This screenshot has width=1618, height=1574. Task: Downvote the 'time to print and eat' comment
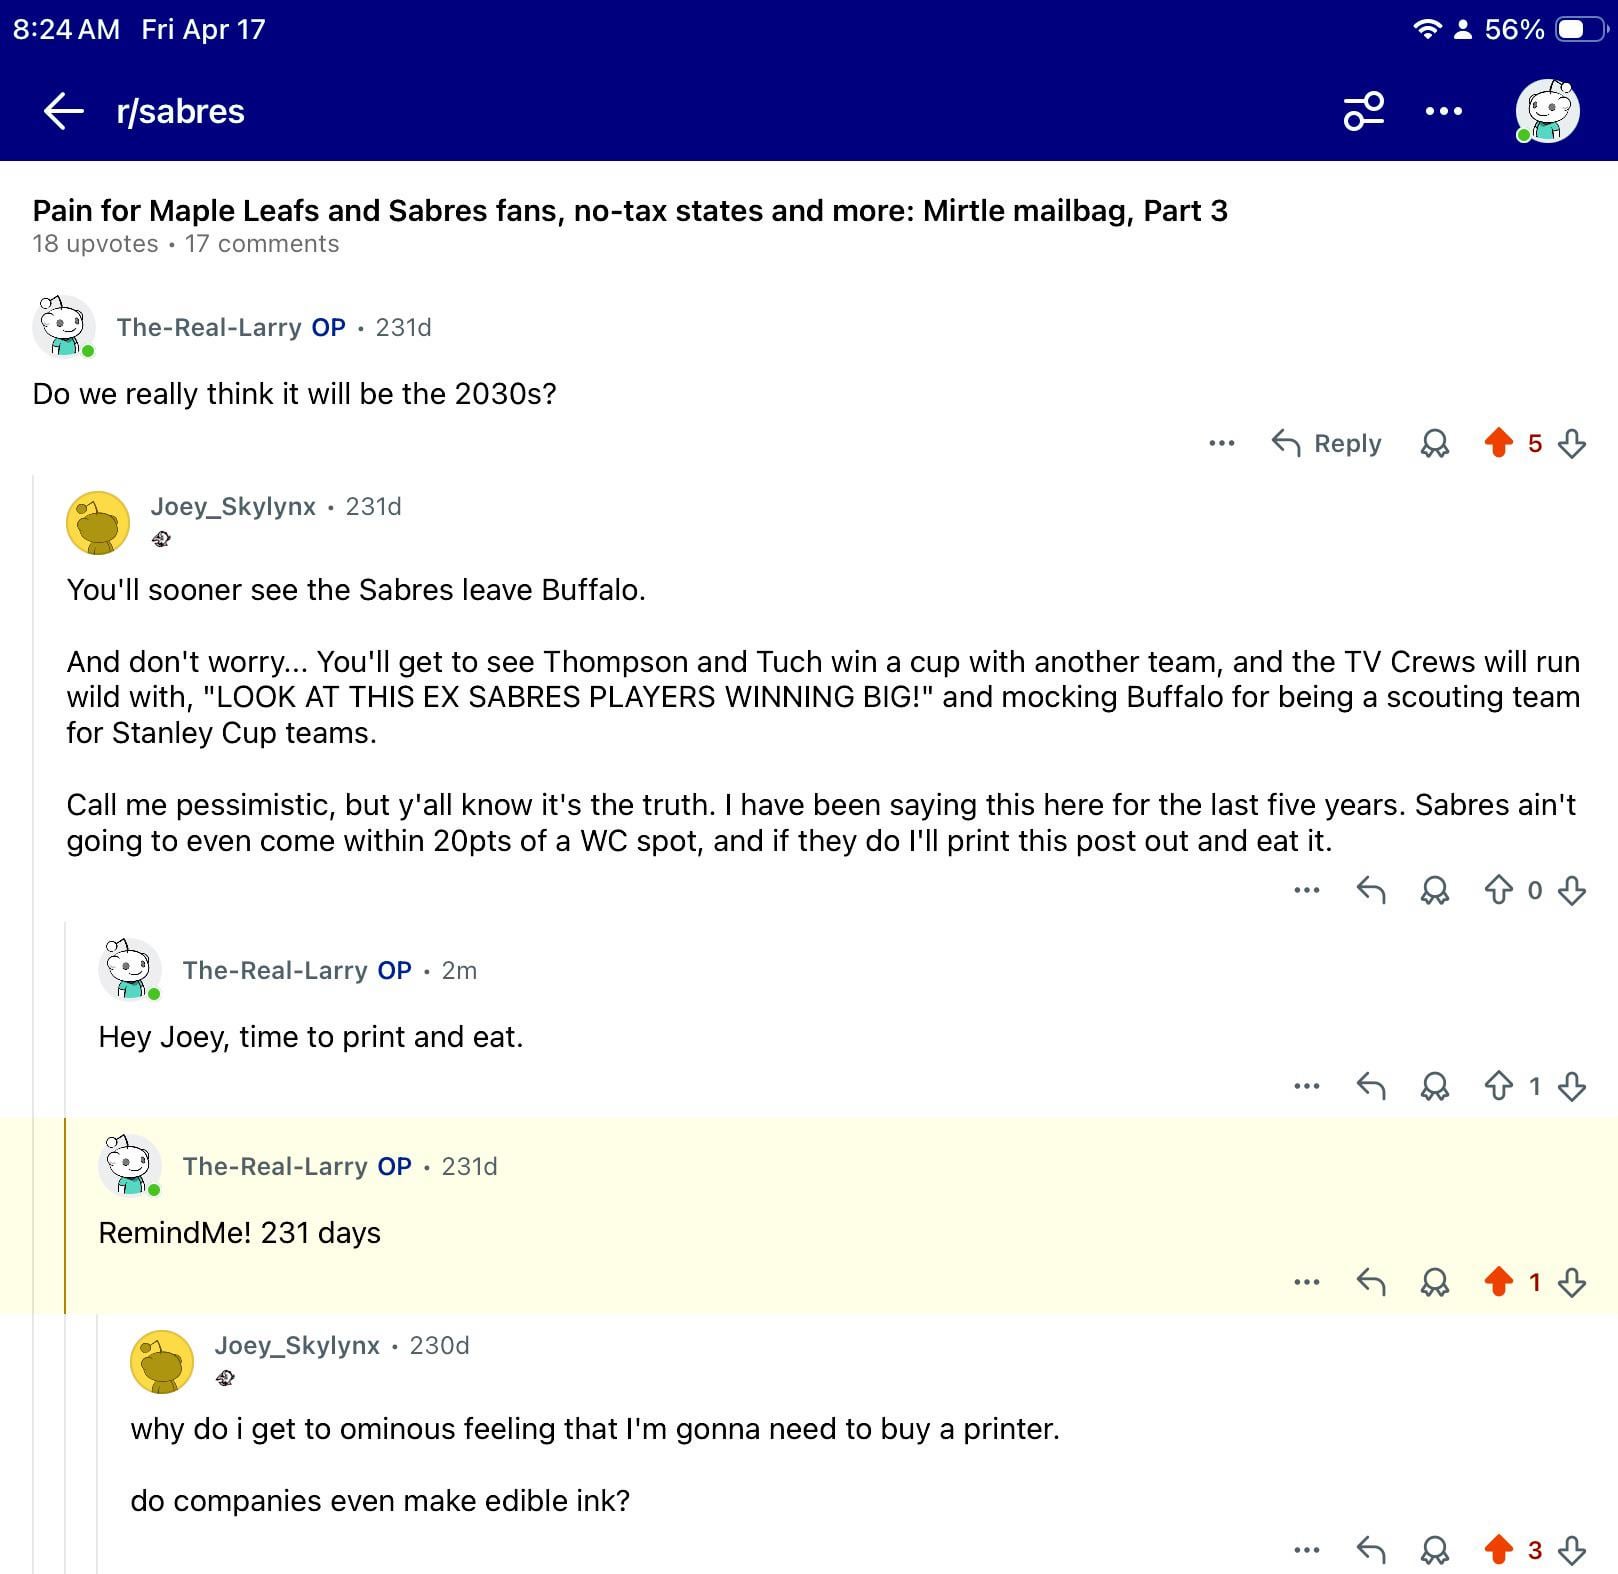[1572, 1086]
